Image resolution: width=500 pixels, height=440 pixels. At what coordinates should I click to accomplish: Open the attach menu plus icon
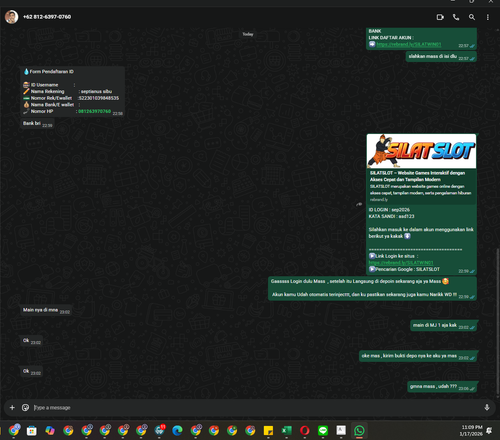pyautogui.click(x=12, y=407)
